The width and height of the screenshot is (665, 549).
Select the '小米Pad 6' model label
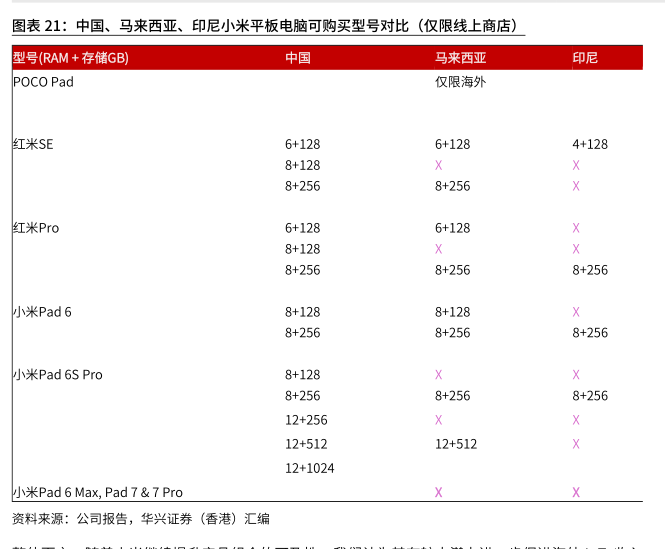[x=42, y=312]
